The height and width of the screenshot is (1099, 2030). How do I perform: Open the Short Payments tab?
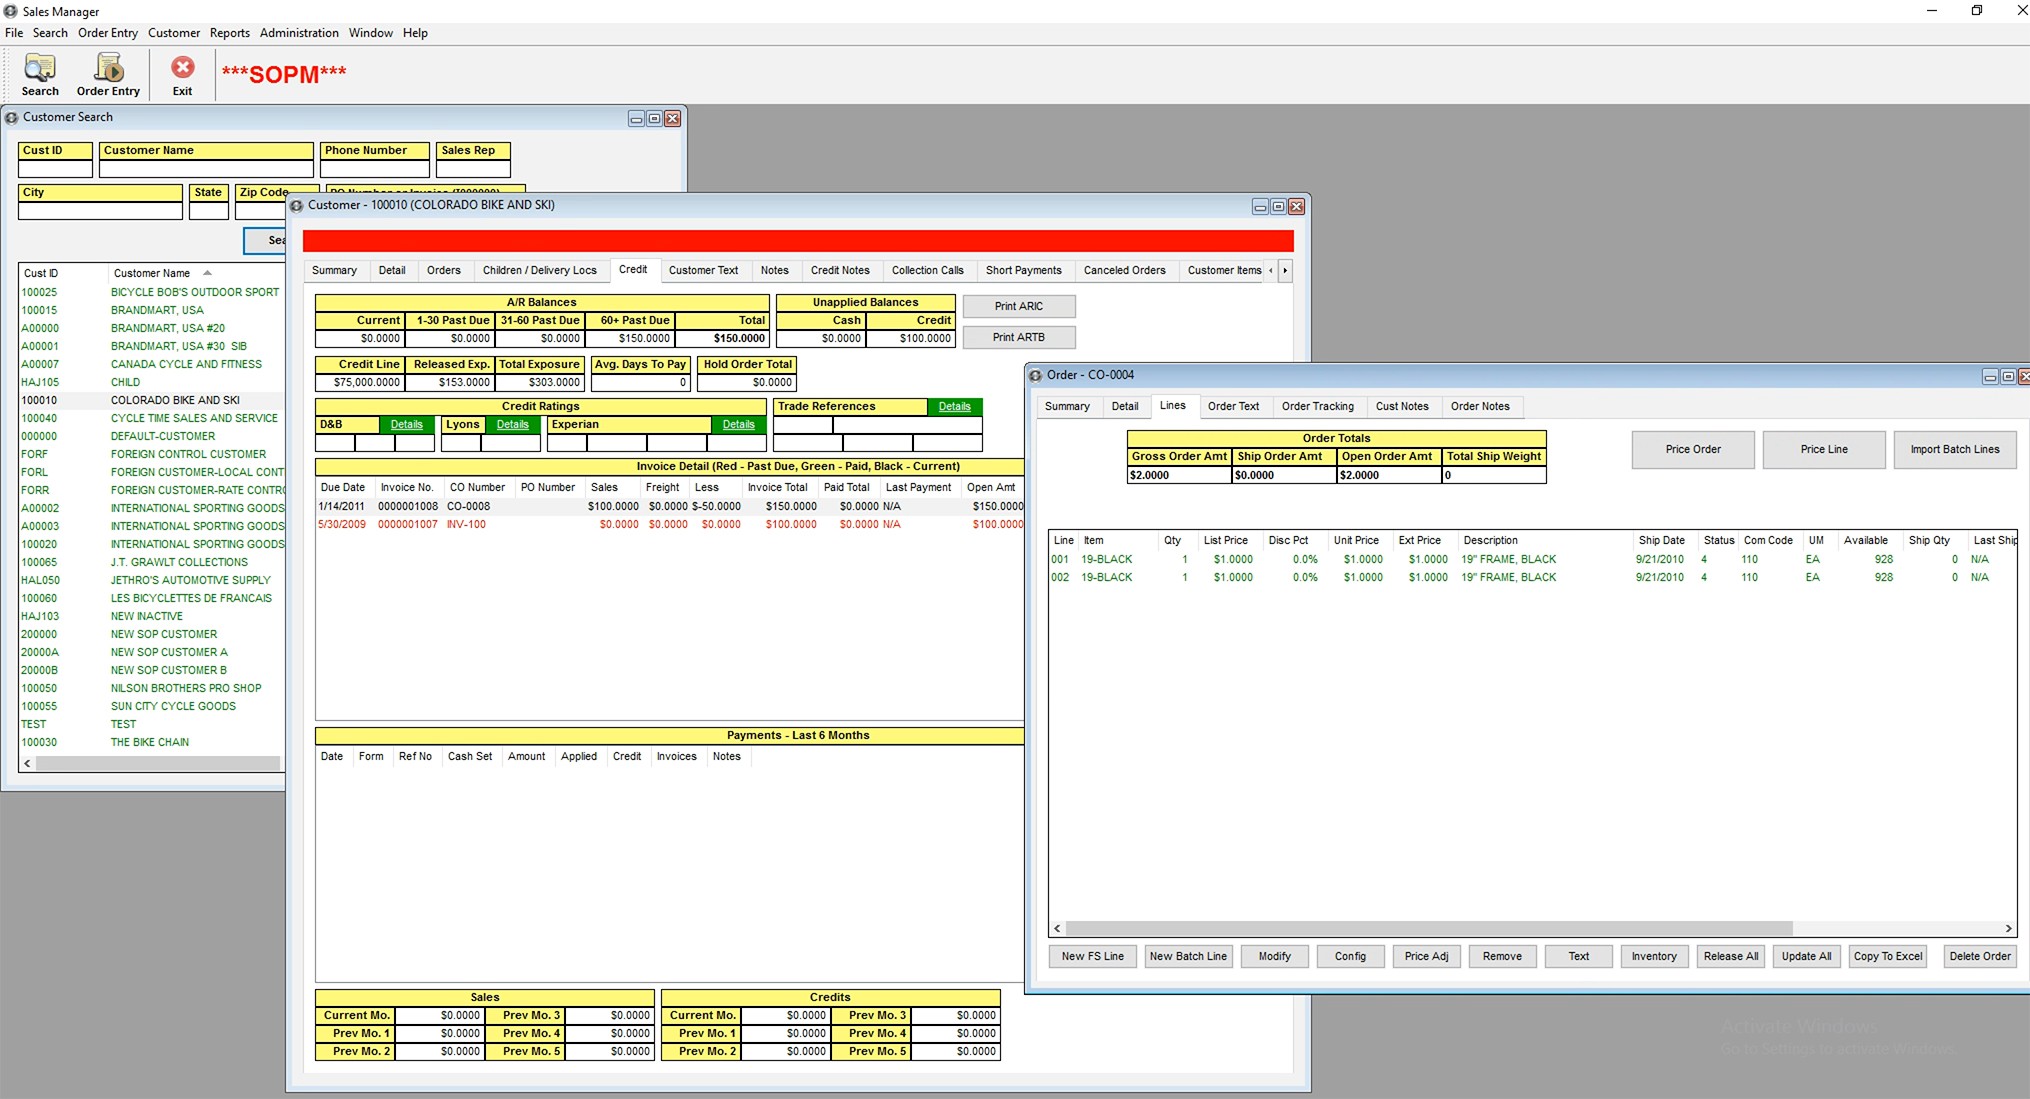pos(1024,271)
